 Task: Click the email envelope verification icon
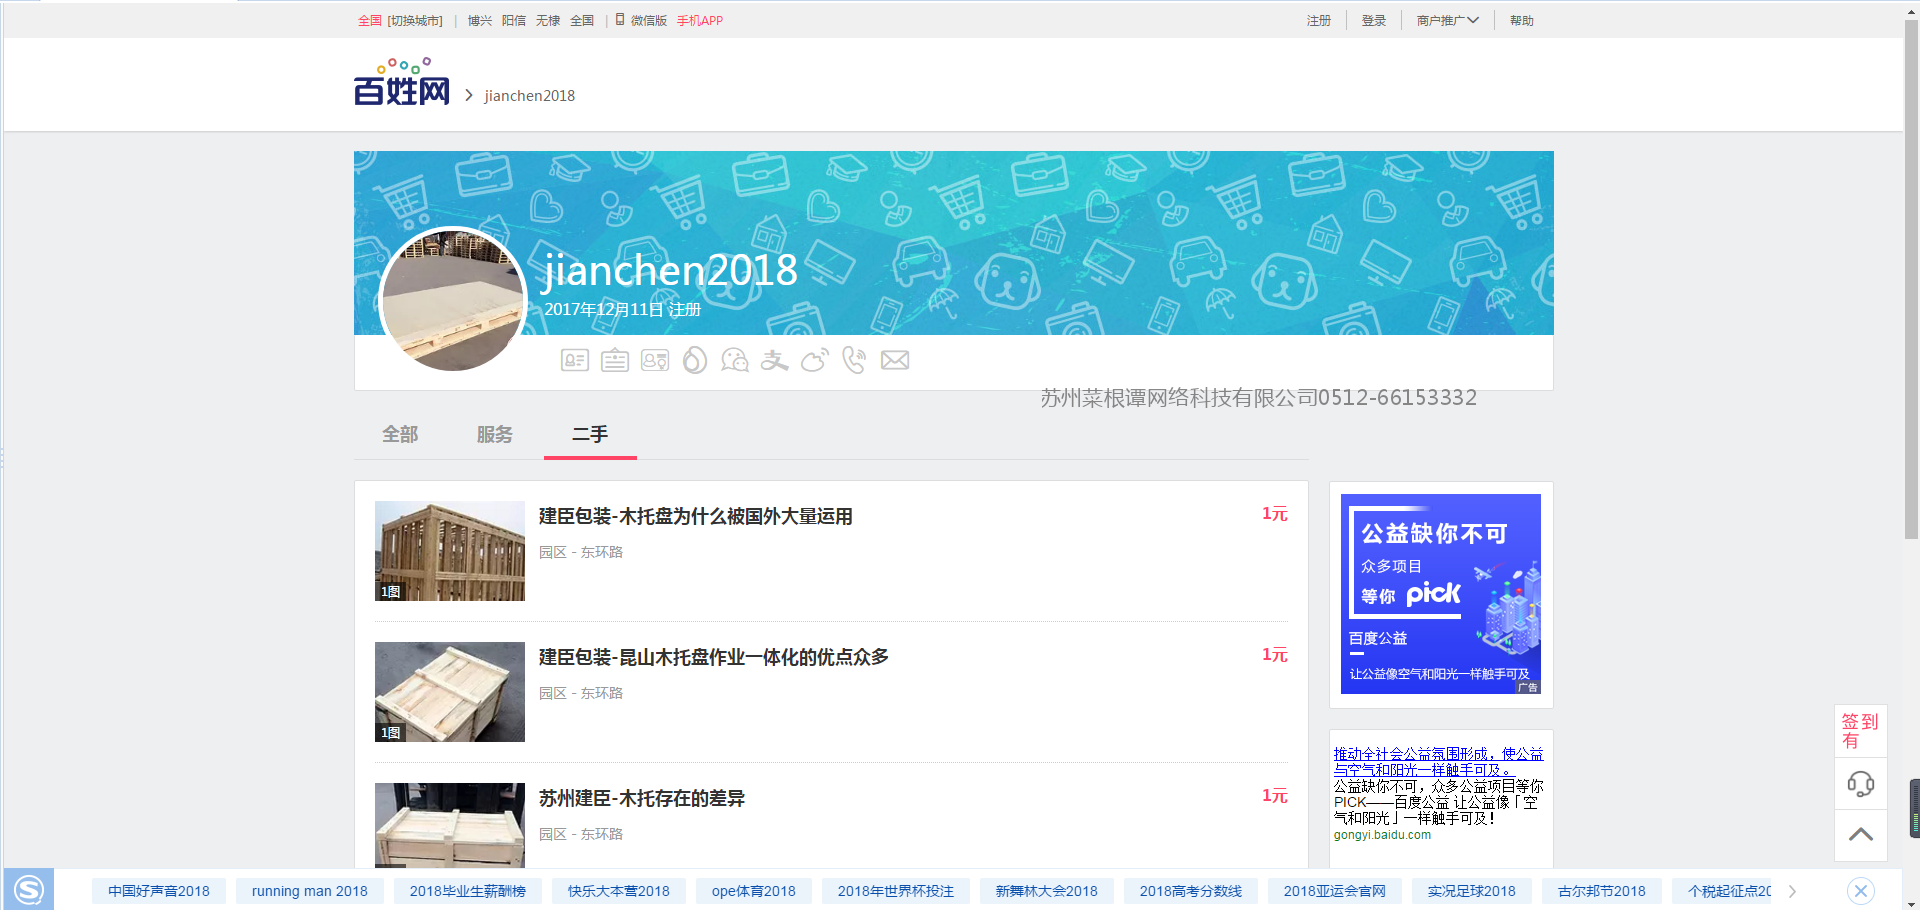(895, 360)
